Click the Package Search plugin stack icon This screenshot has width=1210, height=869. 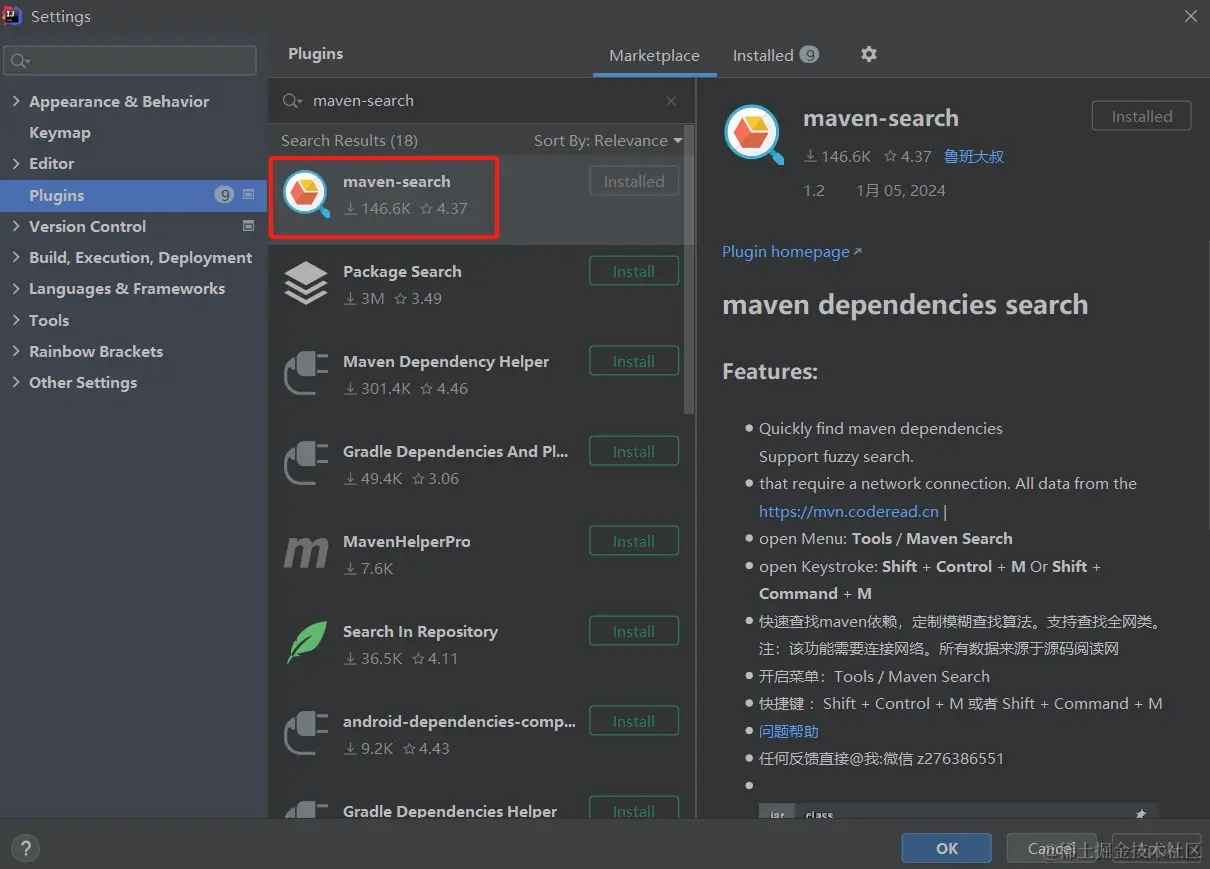point(306,283)
